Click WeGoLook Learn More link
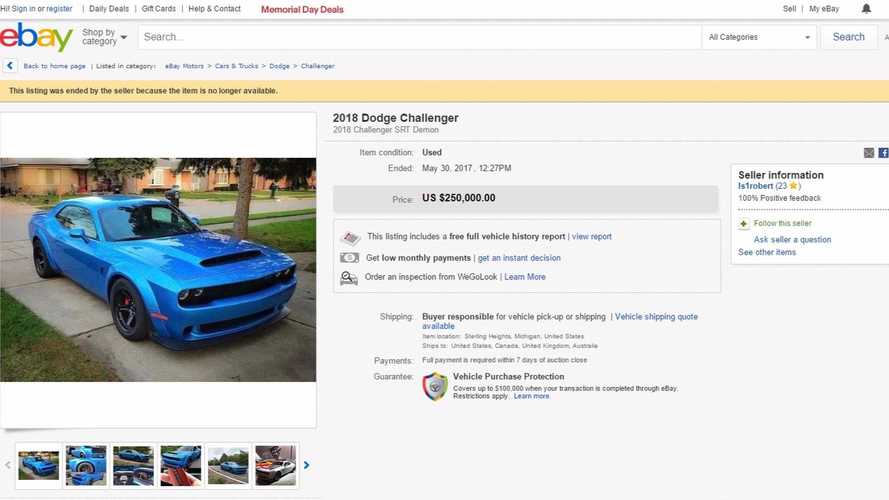The height and width of the screenshot is (500, 889). click(525, 277)
